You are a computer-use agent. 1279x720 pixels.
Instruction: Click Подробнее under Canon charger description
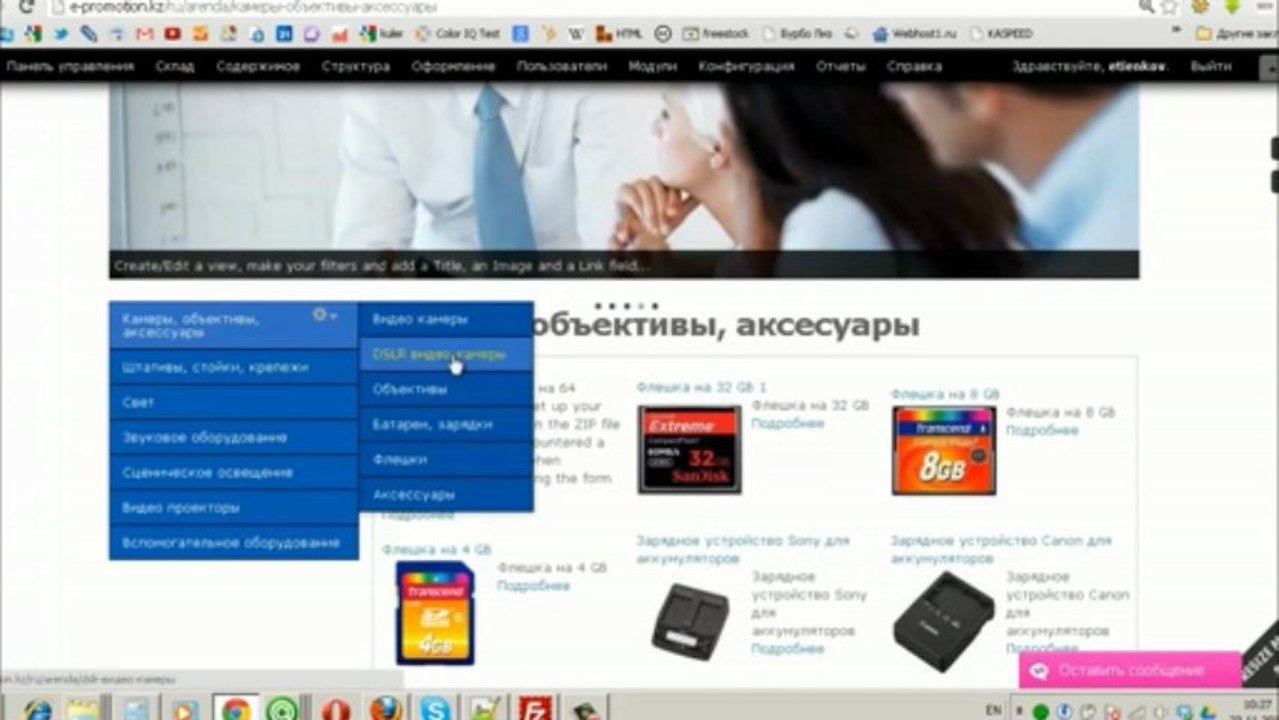1042,649
